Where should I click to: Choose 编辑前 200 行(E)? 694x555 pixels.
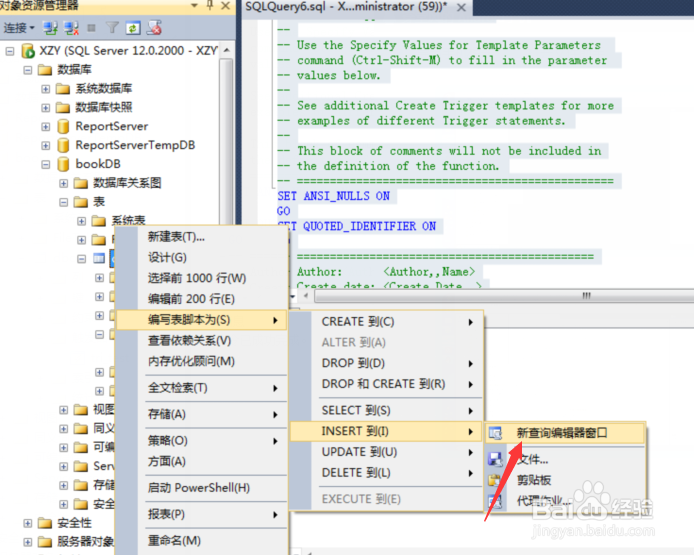click(201, 299)
